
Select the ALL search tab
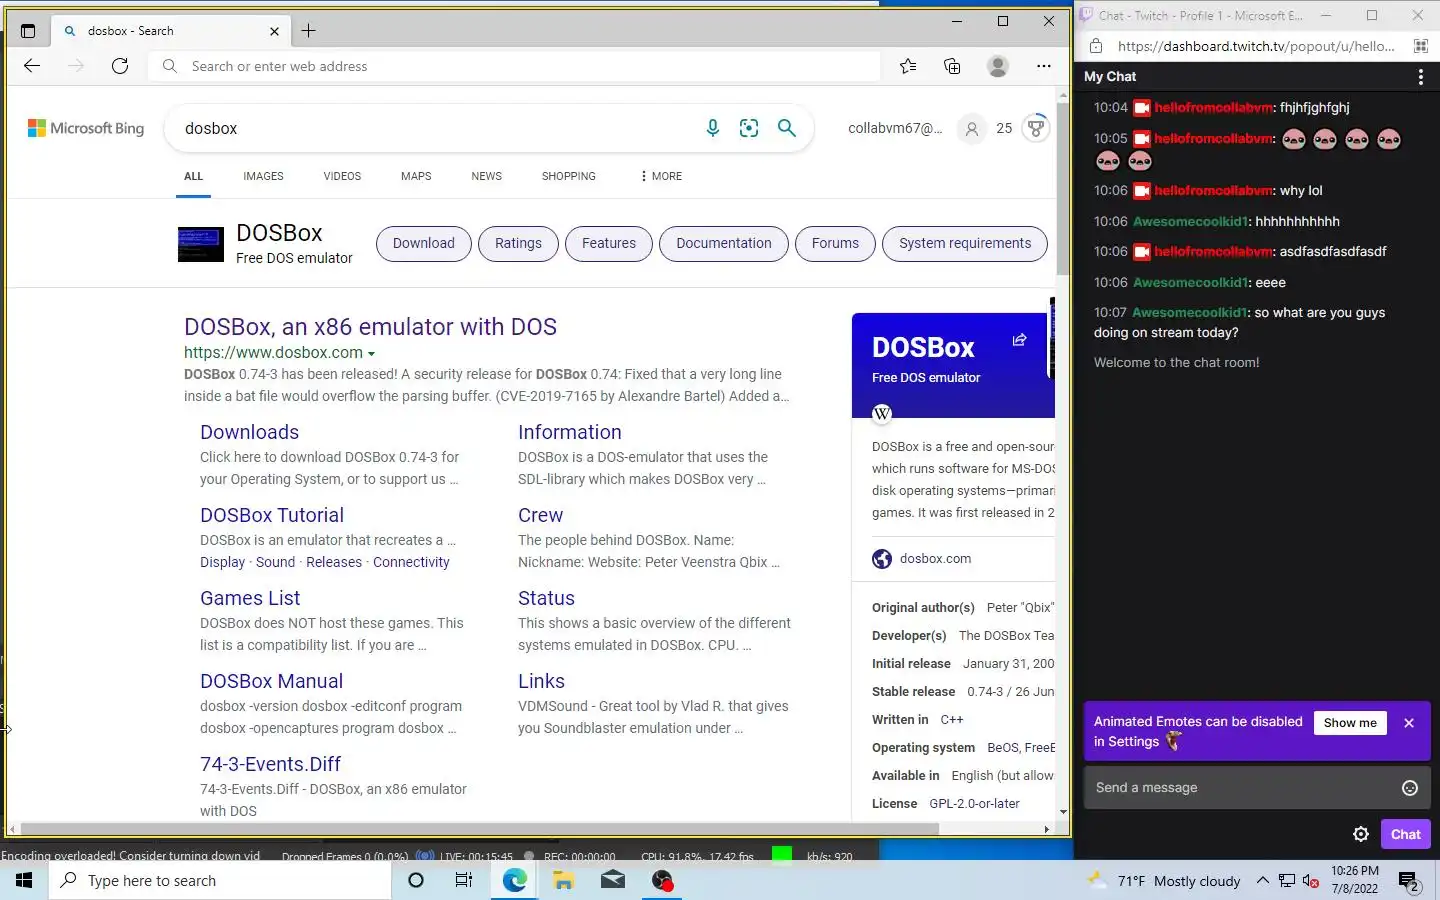coord(193,176)
